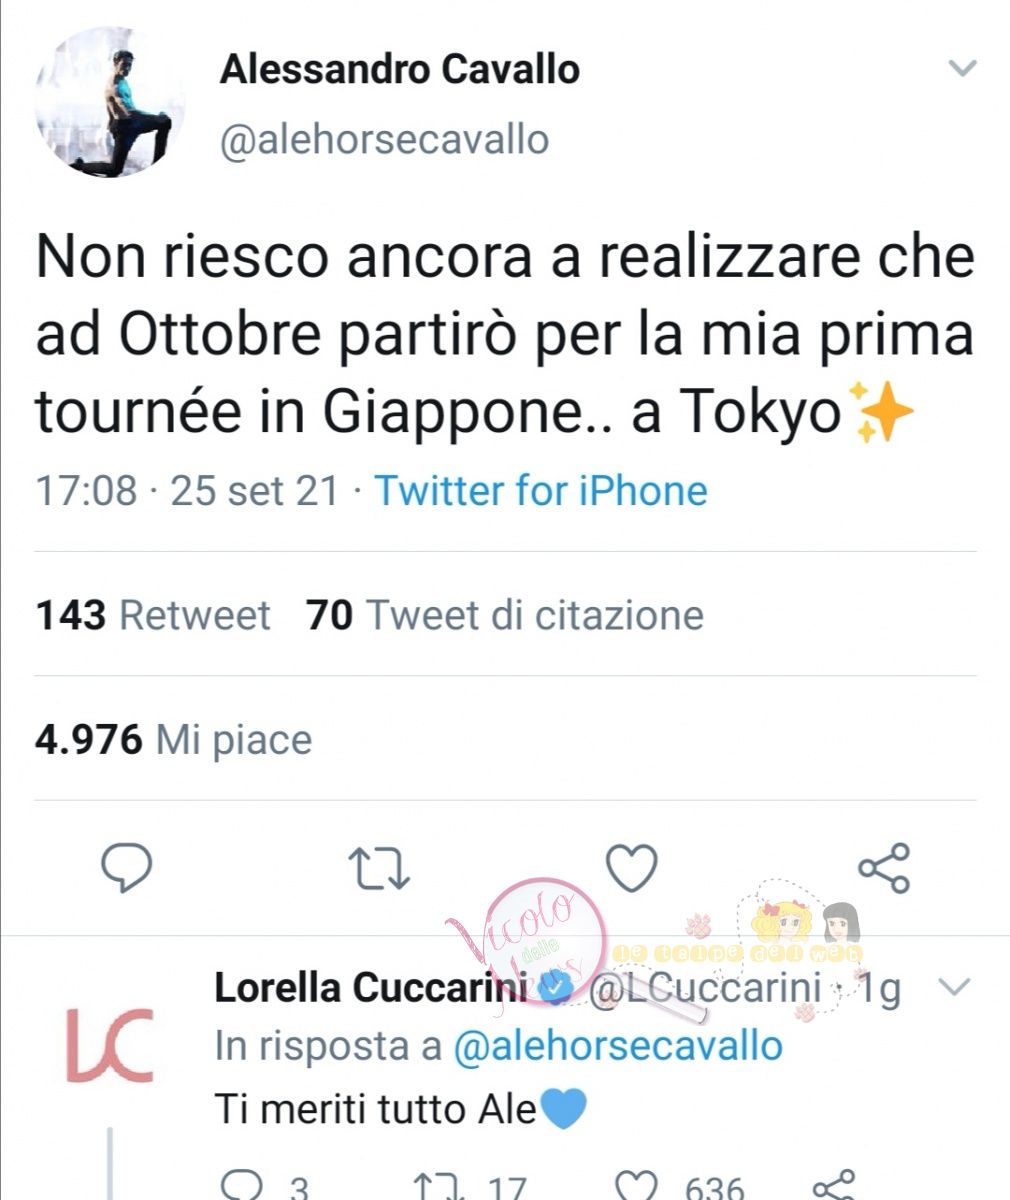Click the Twitter for iPhone source link
The width and height of the screenshot is (1010, 1200).
tap(541, 491)
